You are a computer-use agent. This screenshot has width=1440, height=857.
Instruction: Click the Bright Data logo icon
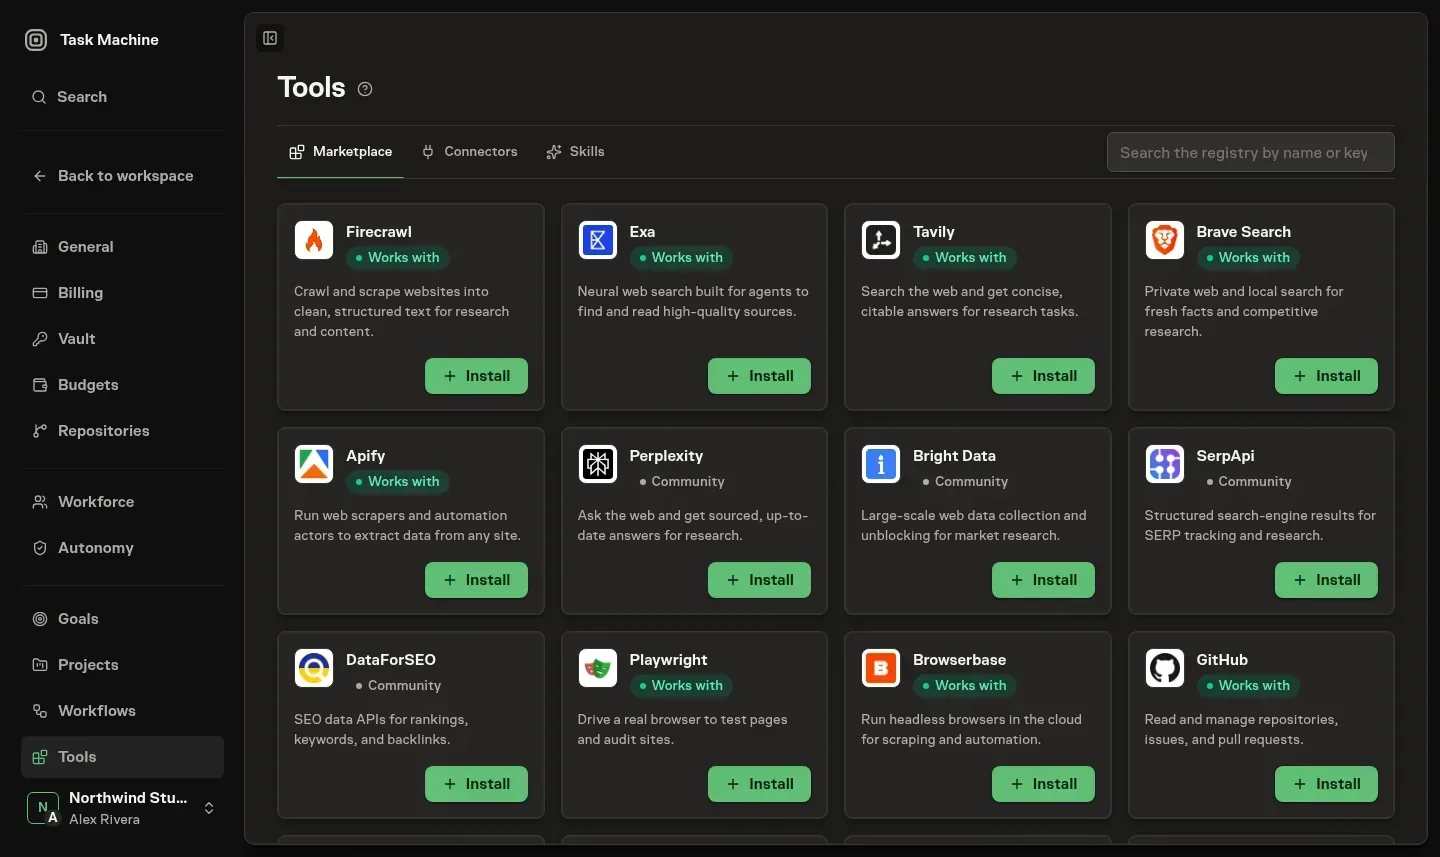coord(881,464)
